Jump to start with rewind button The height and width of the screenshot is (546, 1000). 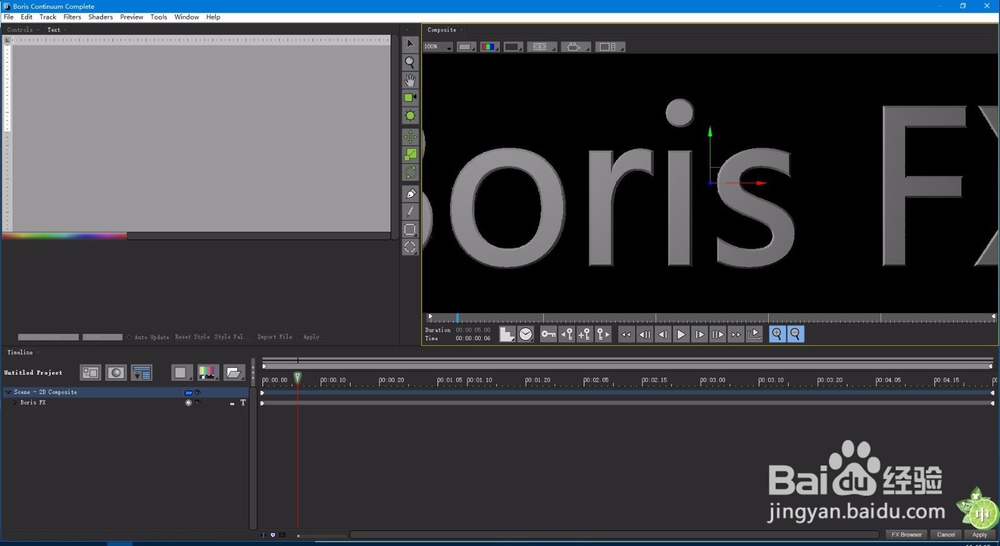coord(626,334)
